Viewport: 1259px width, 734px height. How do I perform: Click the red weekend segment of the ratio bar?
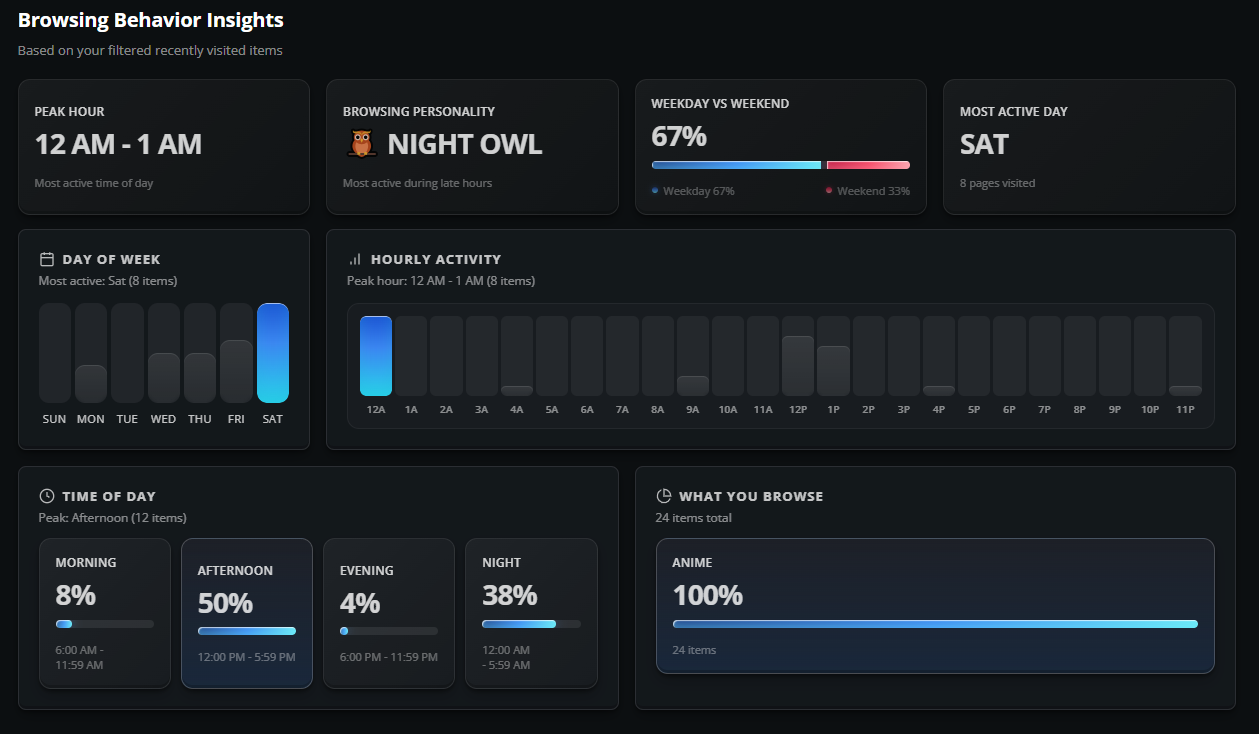(868, 165)
